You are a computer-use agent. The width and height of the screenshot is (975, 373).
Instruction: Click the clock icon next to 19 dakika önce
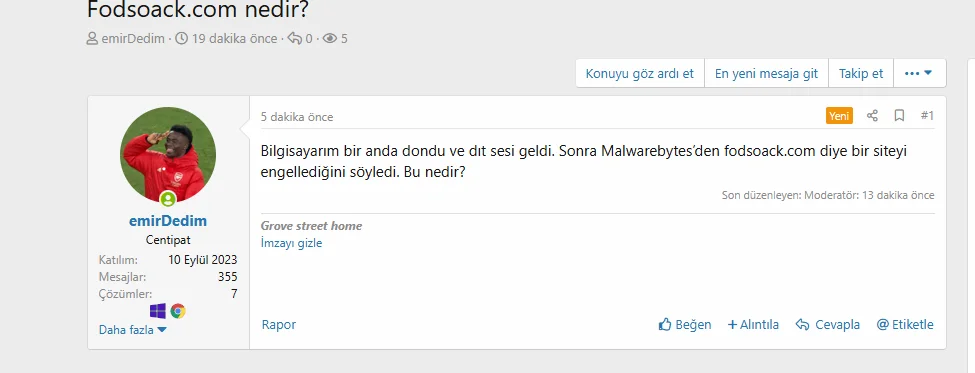coord(182,39)
